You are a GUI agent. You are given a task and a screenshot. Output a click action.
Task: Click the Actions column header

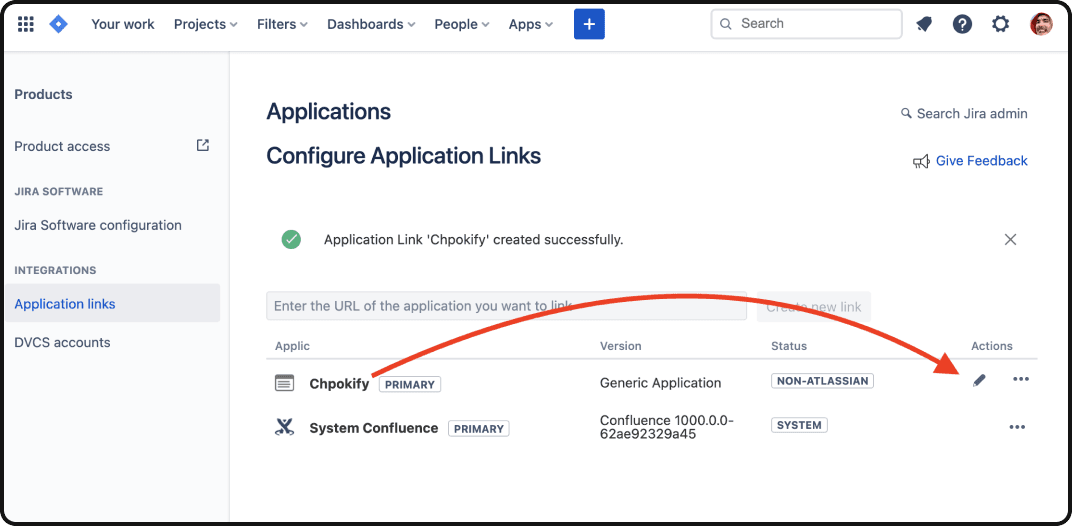point(992,346)
